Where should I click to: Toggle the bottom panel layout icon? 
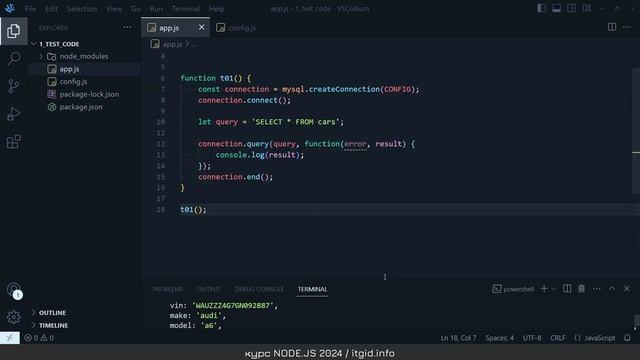tap(556, 8)
